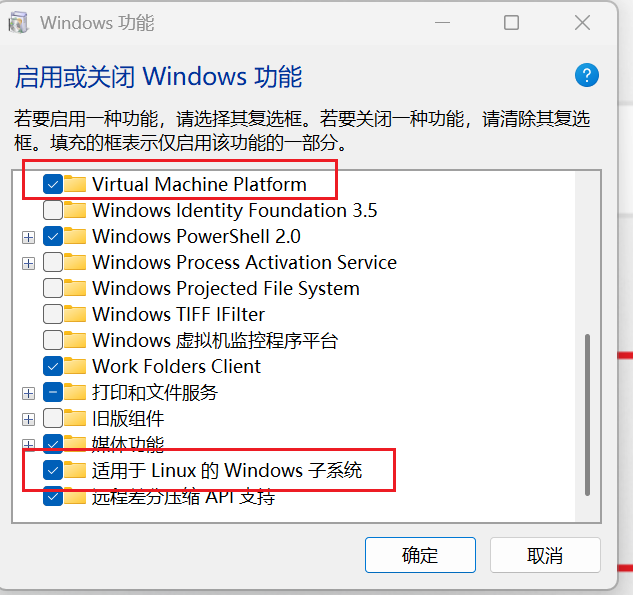
Task: Enable Windows Projected File System checkbox
Action: tap(53, 288)
